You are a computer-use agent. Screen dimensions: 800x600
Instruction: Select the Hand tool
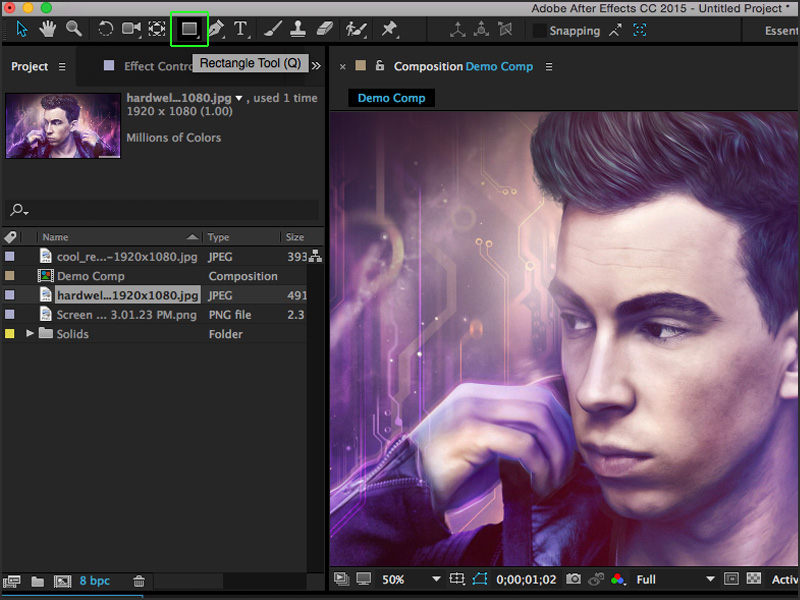pos(47,29)
